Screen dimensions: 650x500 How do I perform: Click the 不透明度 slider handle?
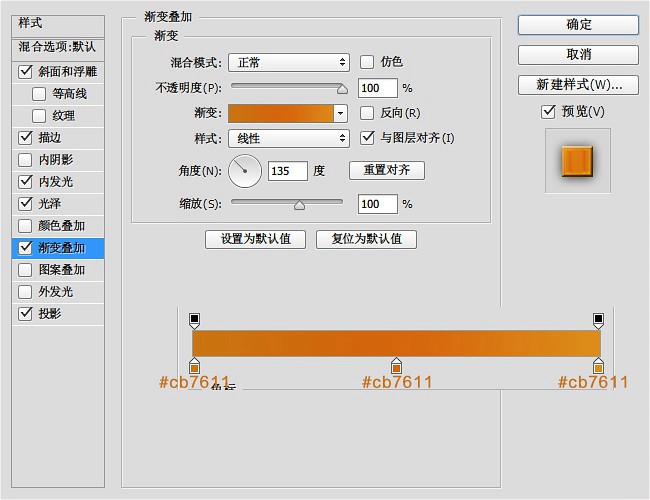point(342,89)
